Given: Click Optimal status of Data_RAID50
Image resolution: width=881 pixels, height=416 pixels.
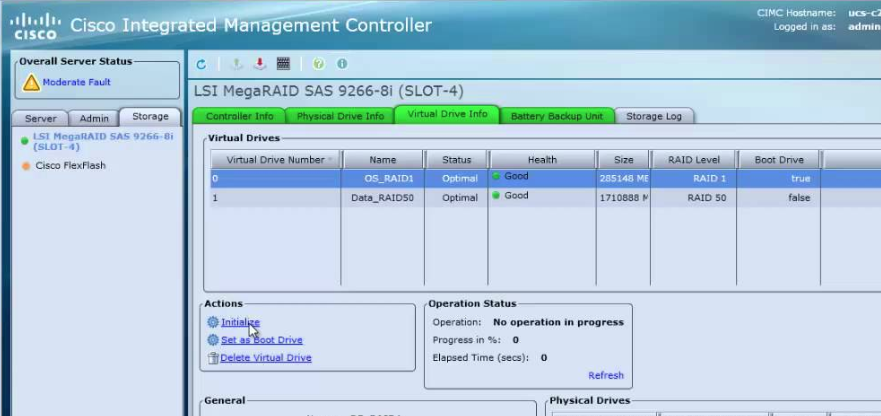Looking at the screenshot, I should pos(456,198).
